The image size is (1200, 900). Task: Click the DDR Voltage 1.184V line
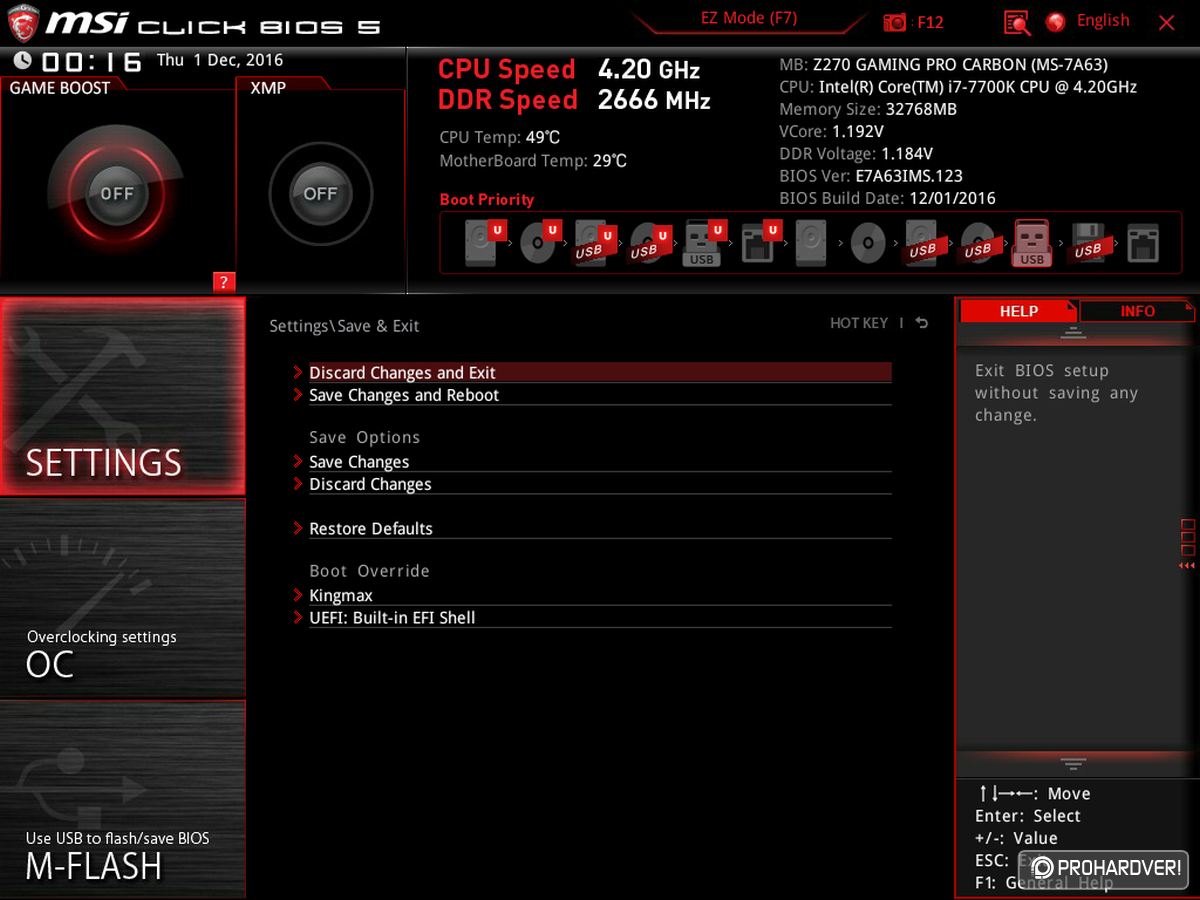856,154
